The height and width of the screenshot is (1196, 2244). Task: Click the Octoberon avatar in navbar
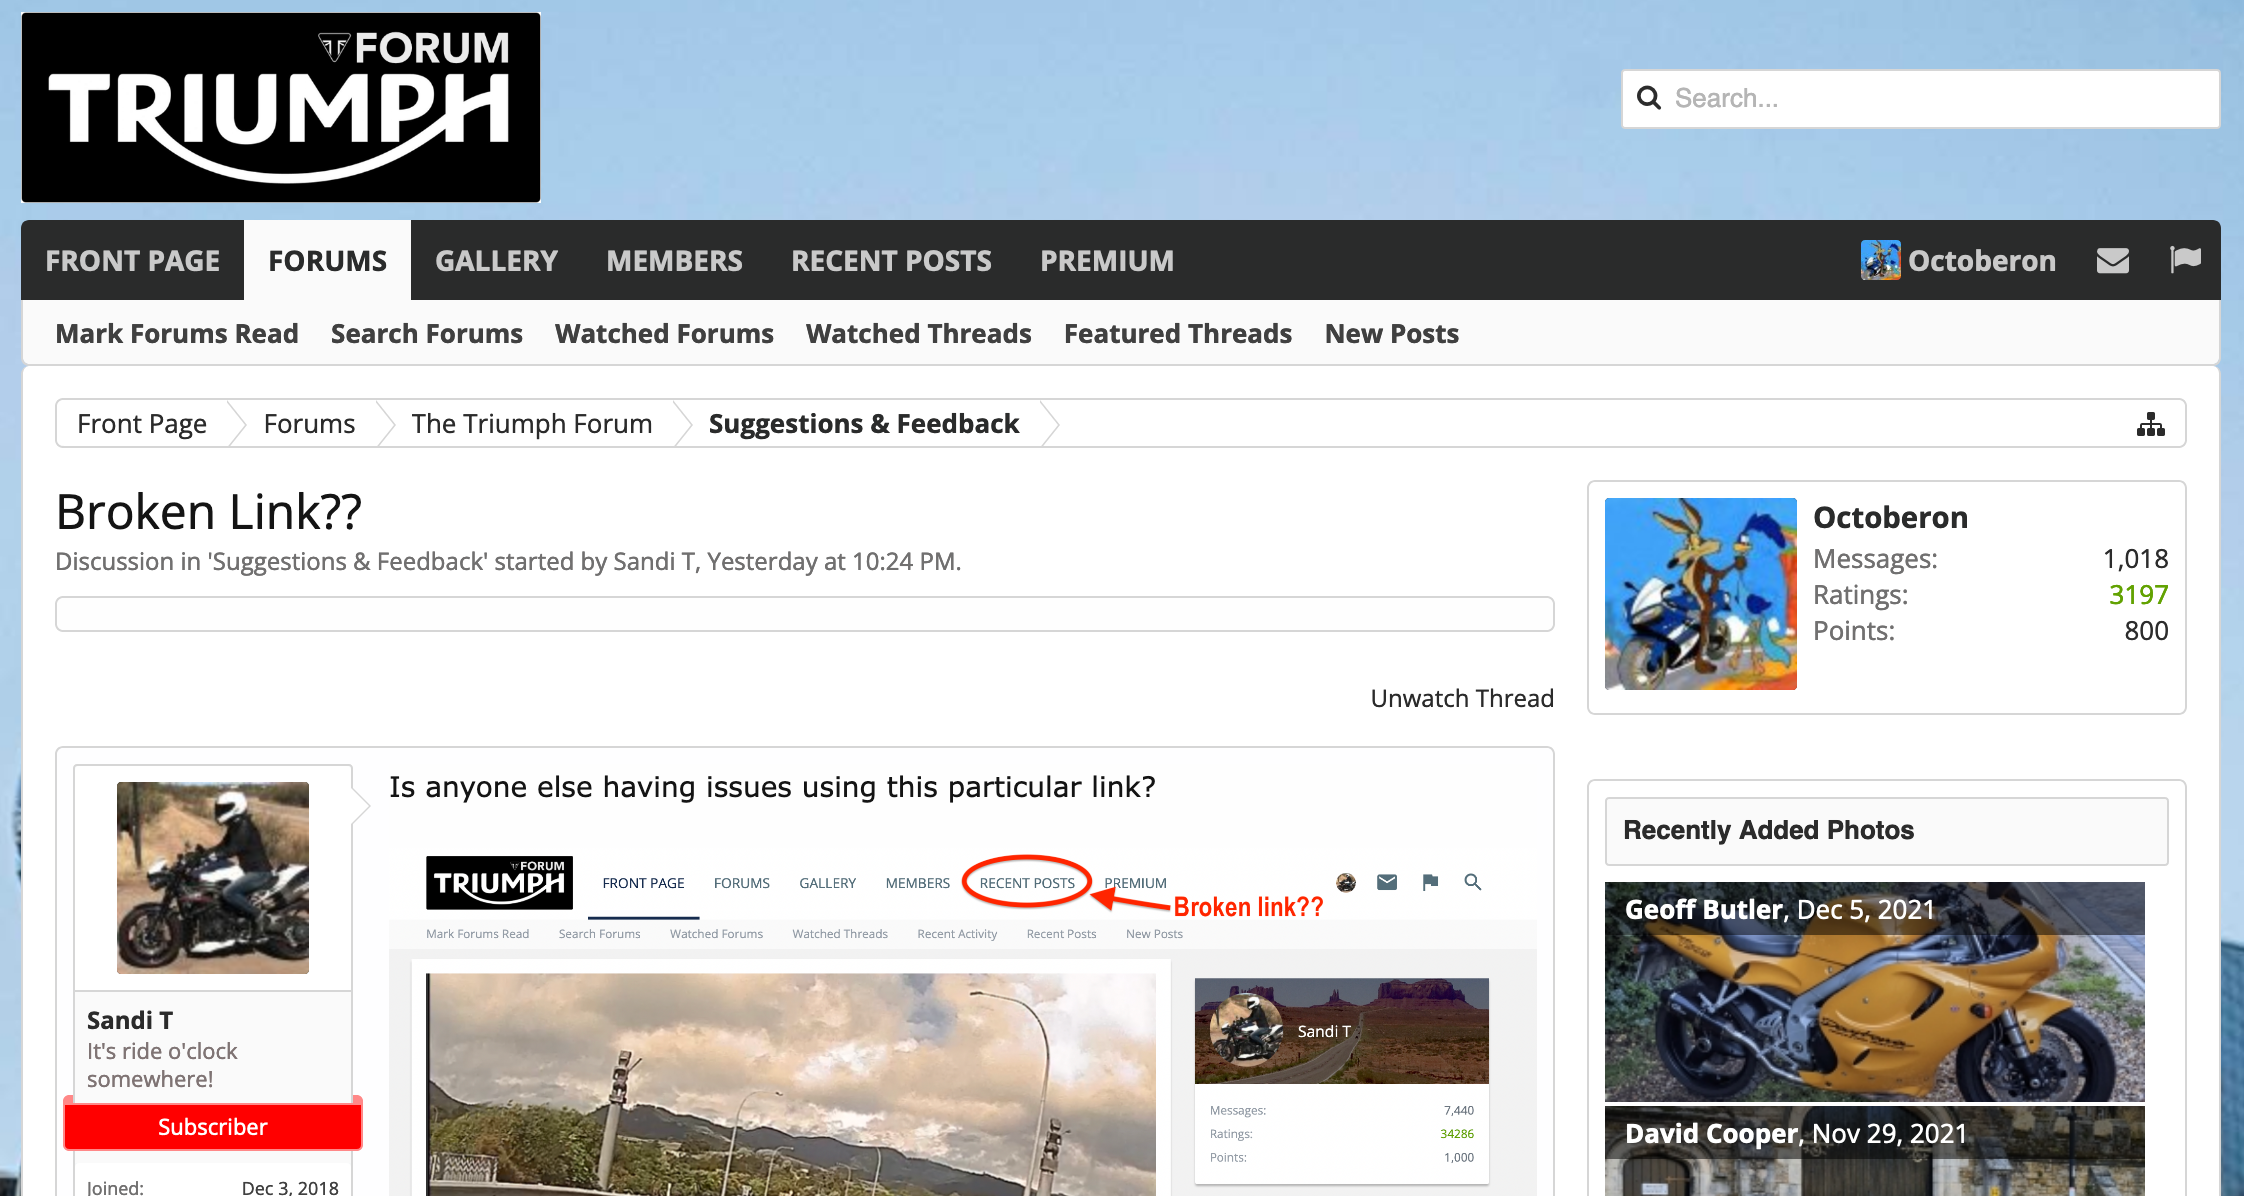1880,260
